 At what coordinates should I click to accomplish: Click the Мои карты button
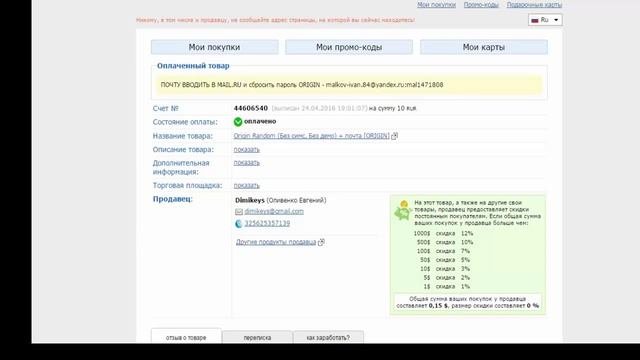484,47
